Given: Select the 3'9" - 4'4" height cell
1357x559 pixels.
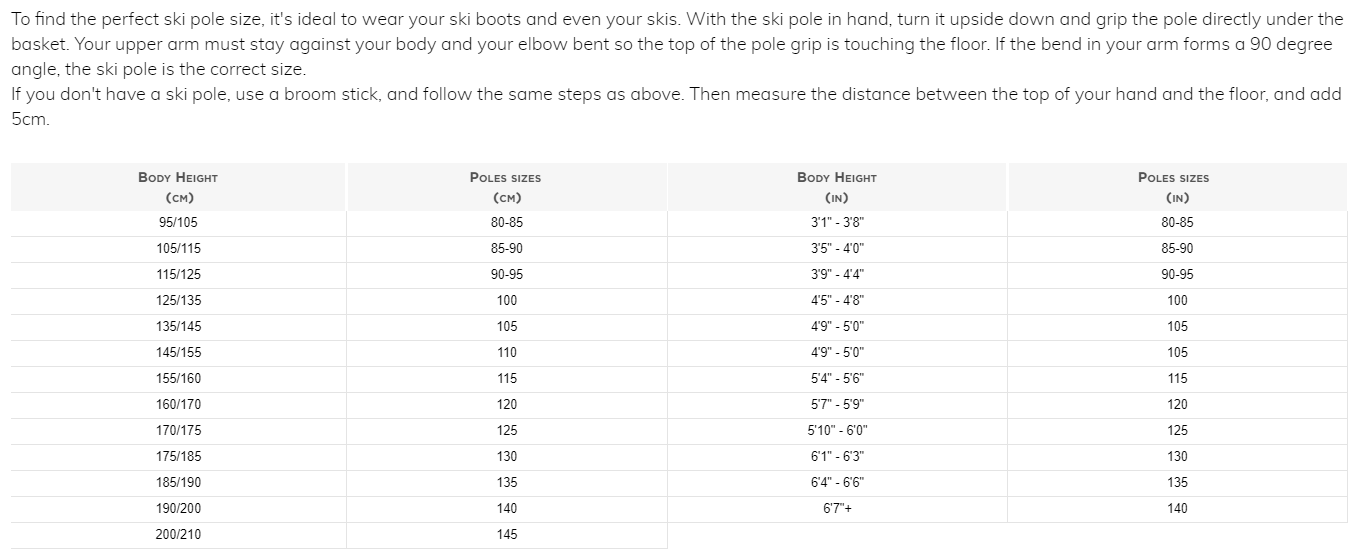Looking at the screenshot, I should click(x=837, y=275).
